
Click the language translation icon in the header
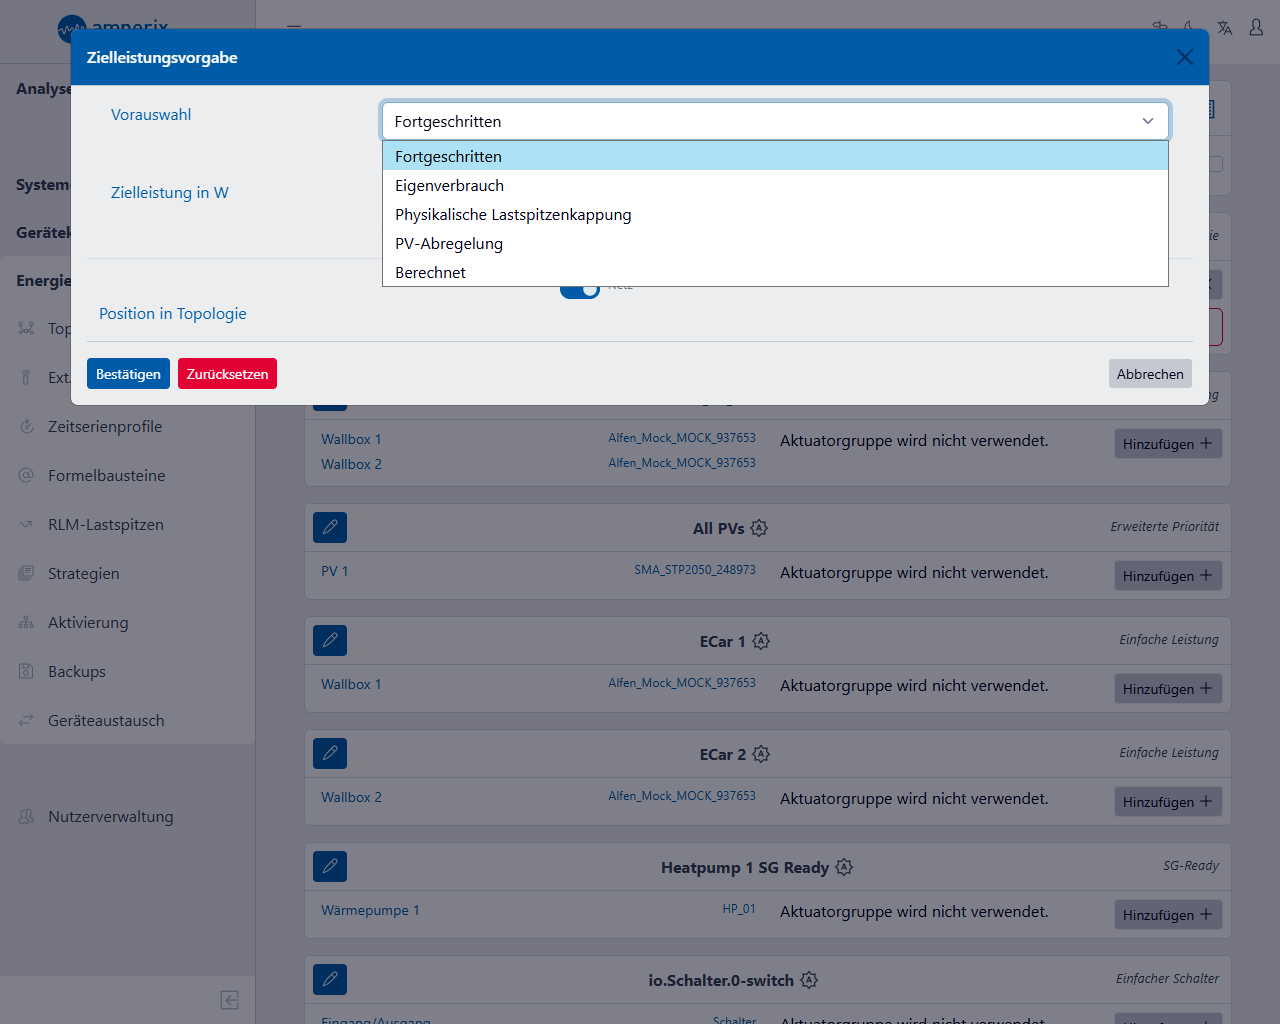(x=1224, y=28)
